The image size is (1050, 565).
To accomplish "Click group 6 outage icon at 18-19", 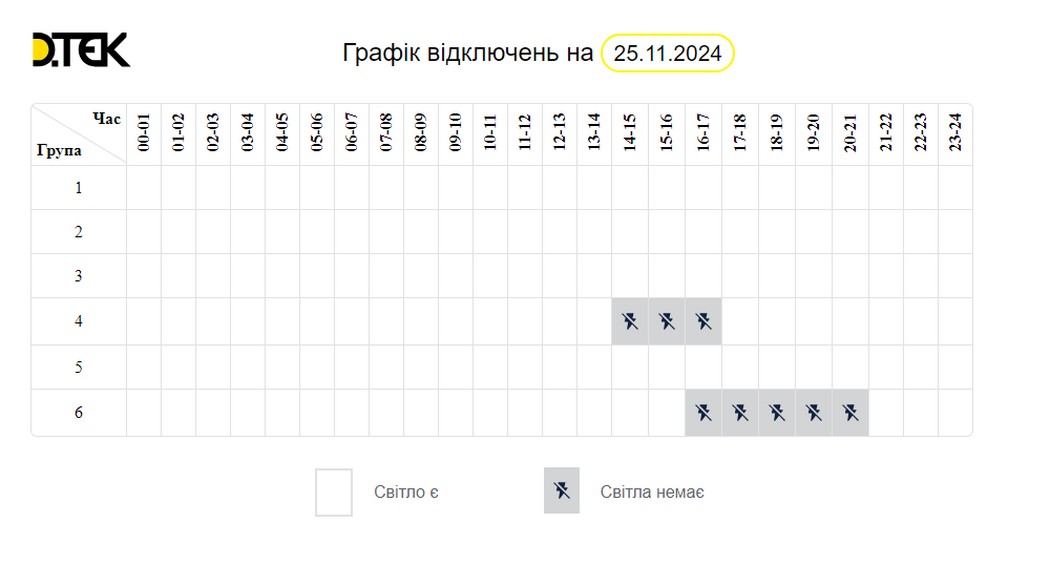I will point(777,412).
